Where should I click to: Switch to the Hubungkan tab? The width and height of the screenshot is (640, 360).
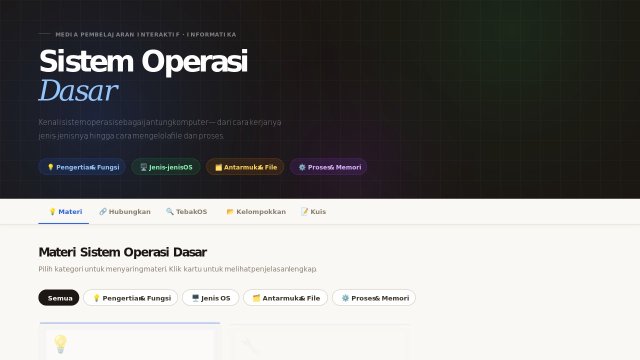click(125, 211)
